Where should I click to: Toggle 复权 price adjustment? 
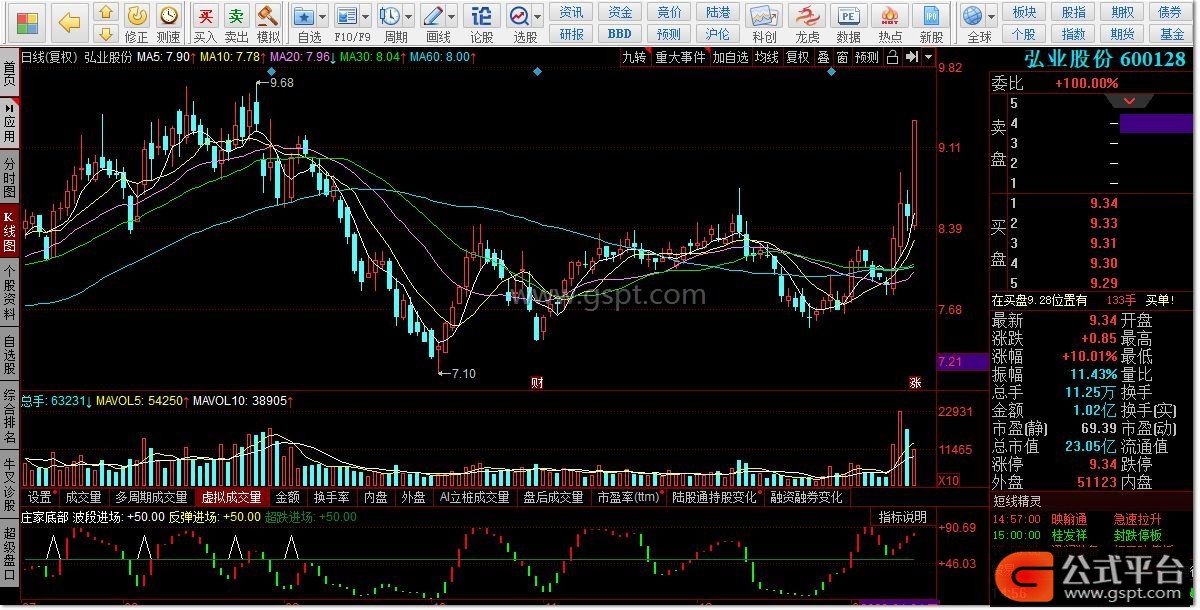[x=797, y=57]
